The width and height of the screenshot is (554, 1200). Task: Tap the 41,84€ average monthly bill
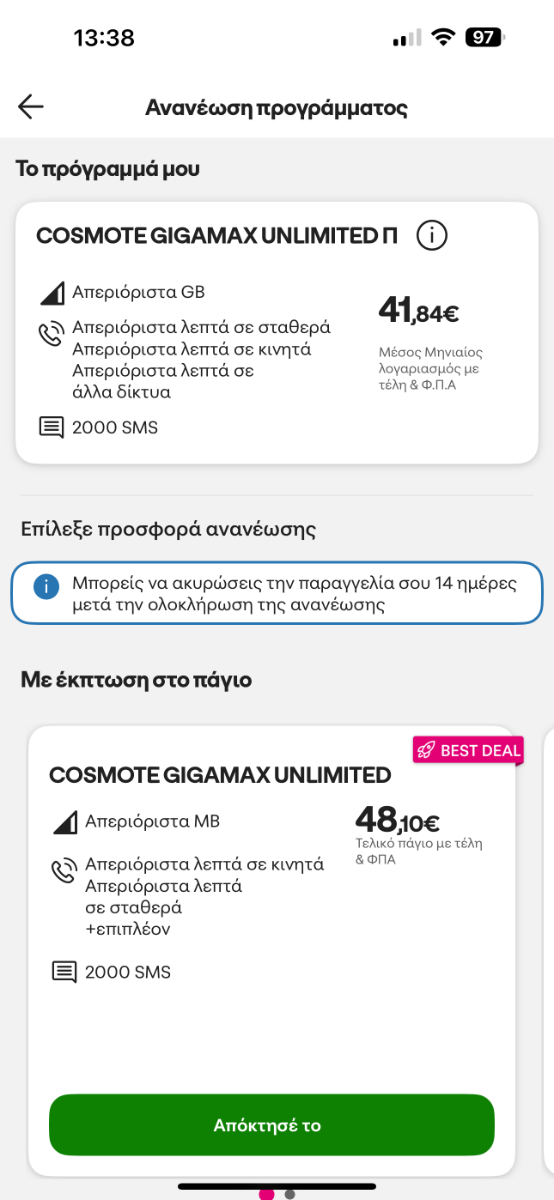click(x=419, y=310)
